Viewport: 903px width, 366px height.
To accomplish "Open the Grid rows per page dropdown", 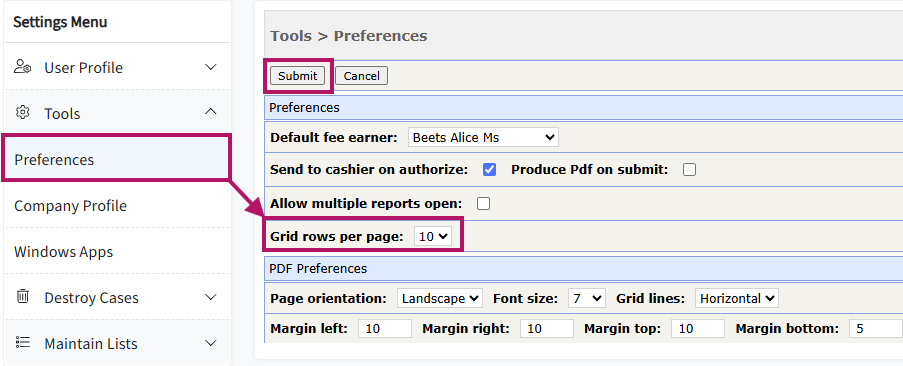I will coord(433,236).
